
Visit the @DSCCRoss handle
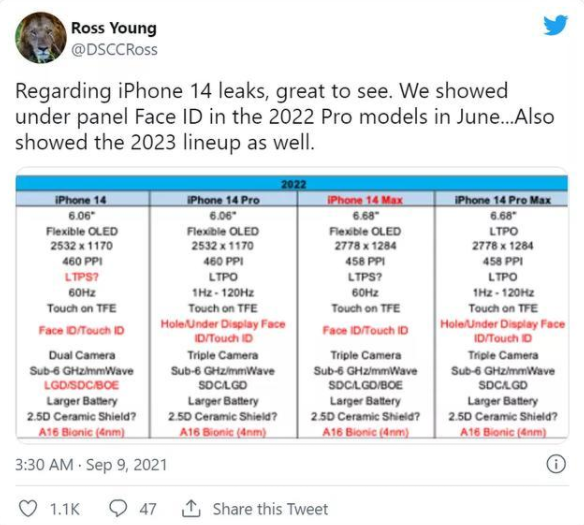click(114, 50)
